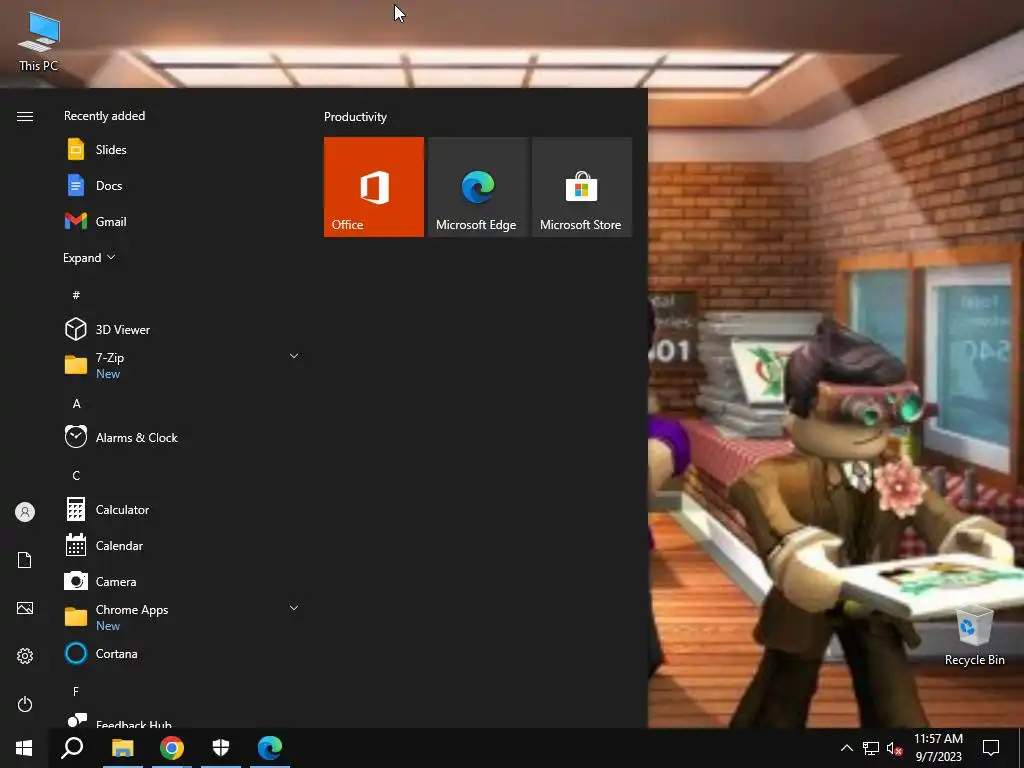Open the Calendar app

[183, 545]
